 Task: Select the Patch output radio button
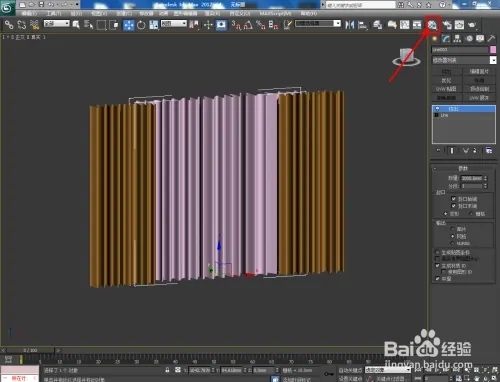point(452,229)
